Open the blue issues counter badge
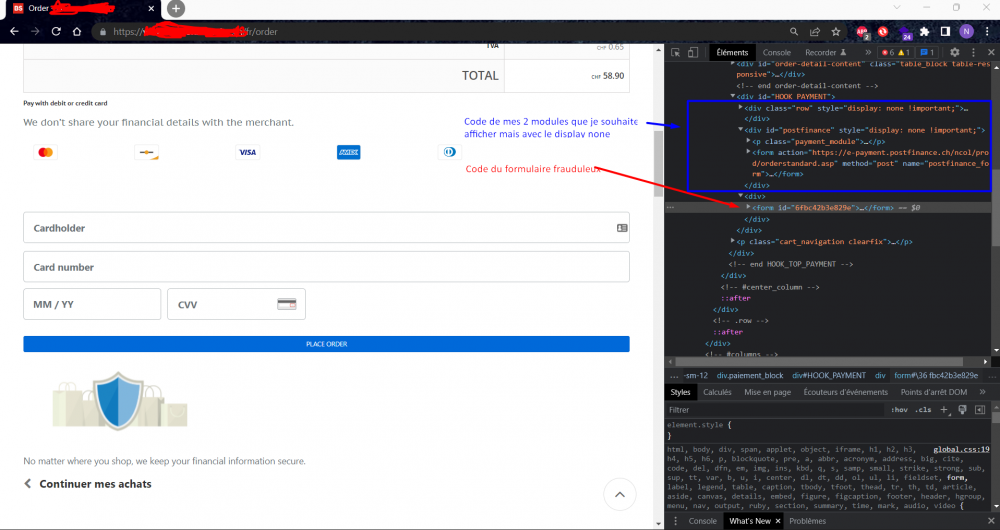Viewport: 1000px width, 530px height. 927,52
